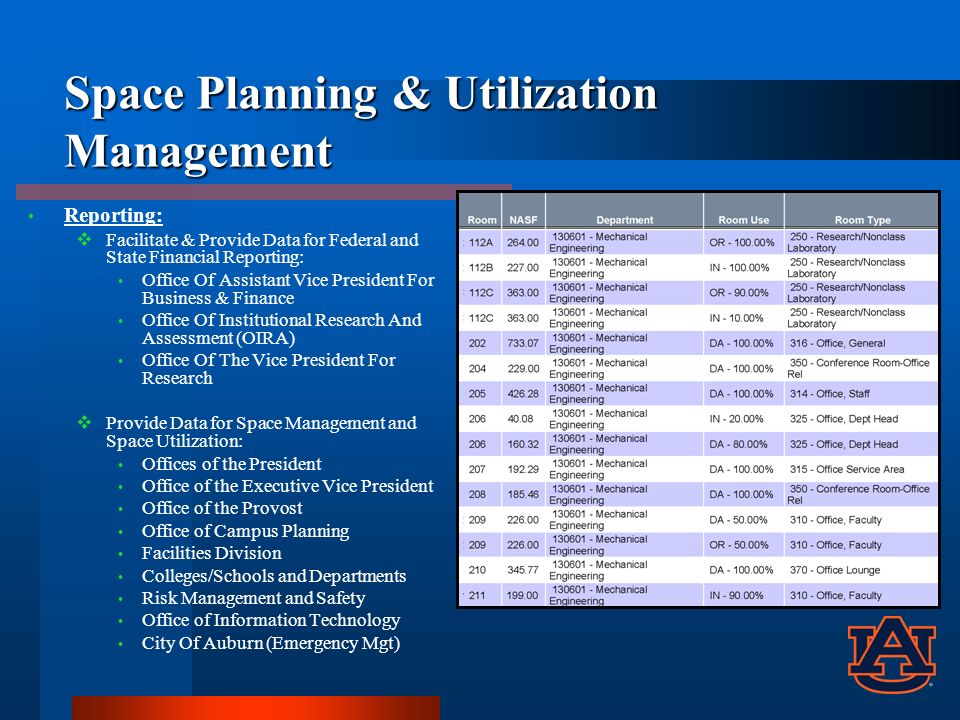Viewport: 960px width, 720px height.
Task: Click room use 'OR - 90.00%'
Action: pos(738,293)
